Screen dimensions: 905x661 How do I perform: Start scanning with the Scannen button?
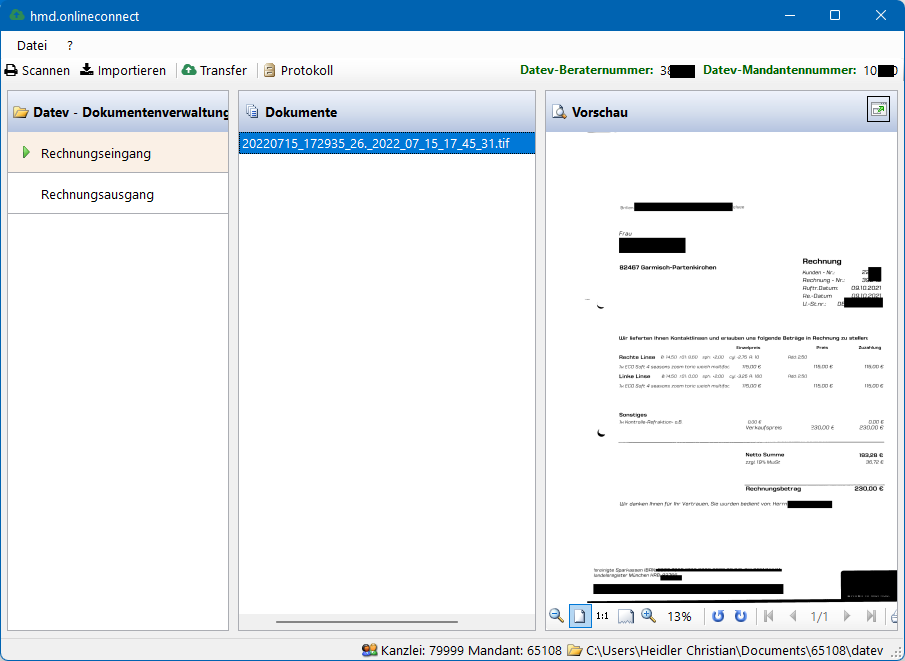(x=37, y=70)
